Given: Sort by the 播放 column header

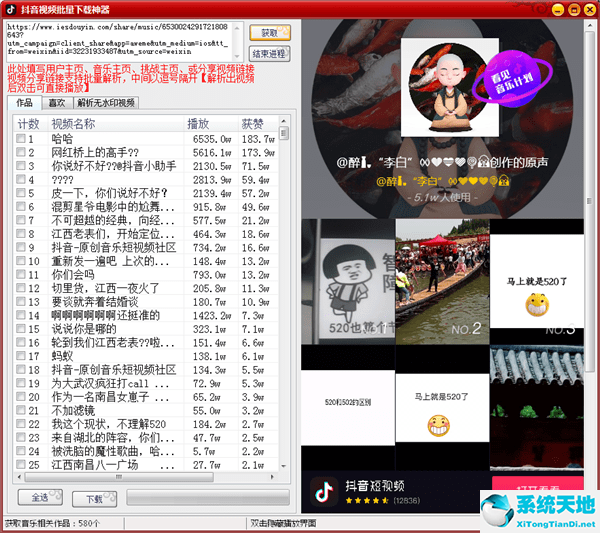Looking at the screenshot, I should pos(211,124).
